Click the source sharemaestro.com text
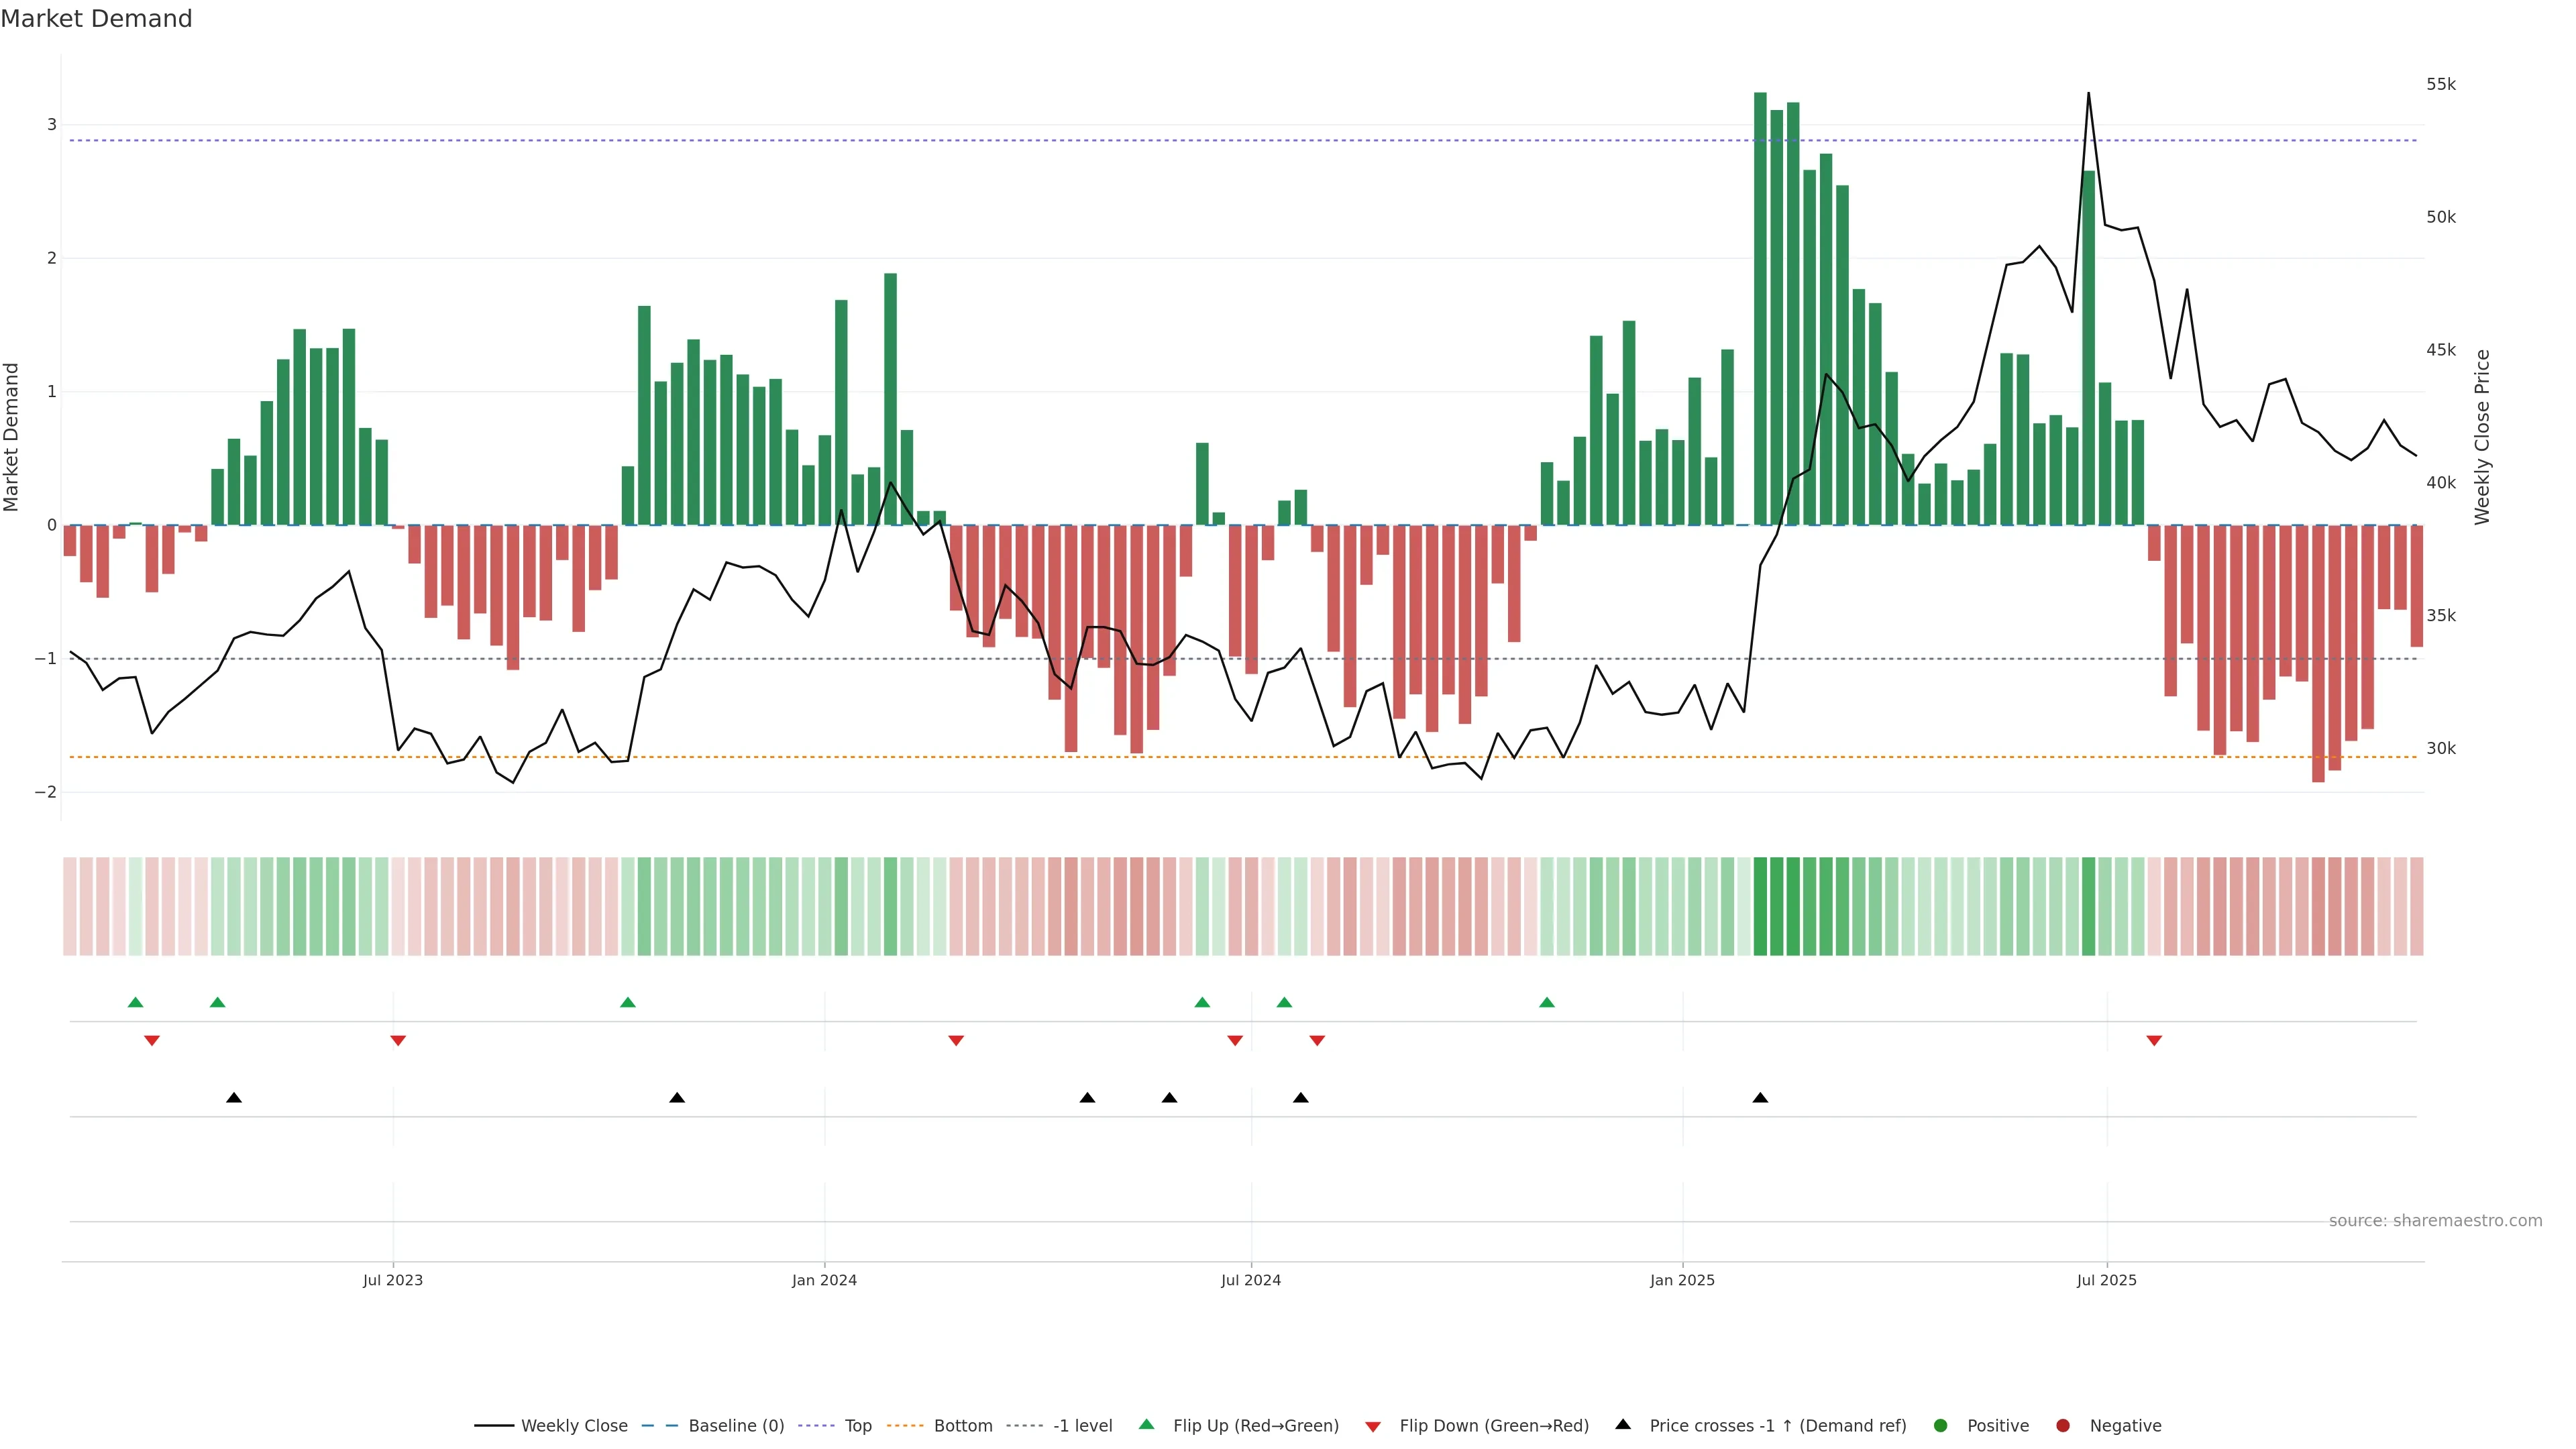 [x=2435, y=1221]
